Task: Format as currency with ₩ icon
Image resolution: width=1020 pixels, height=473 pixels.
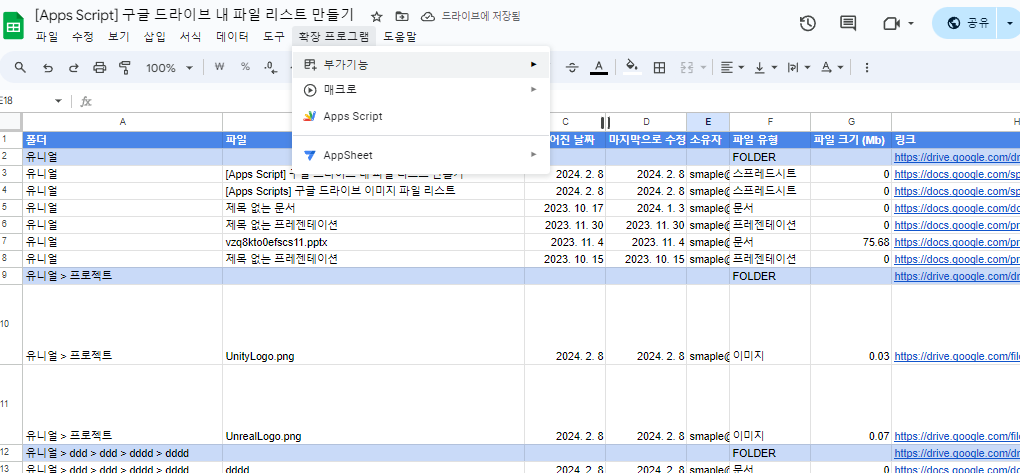Action: click(x=219, y=67)
